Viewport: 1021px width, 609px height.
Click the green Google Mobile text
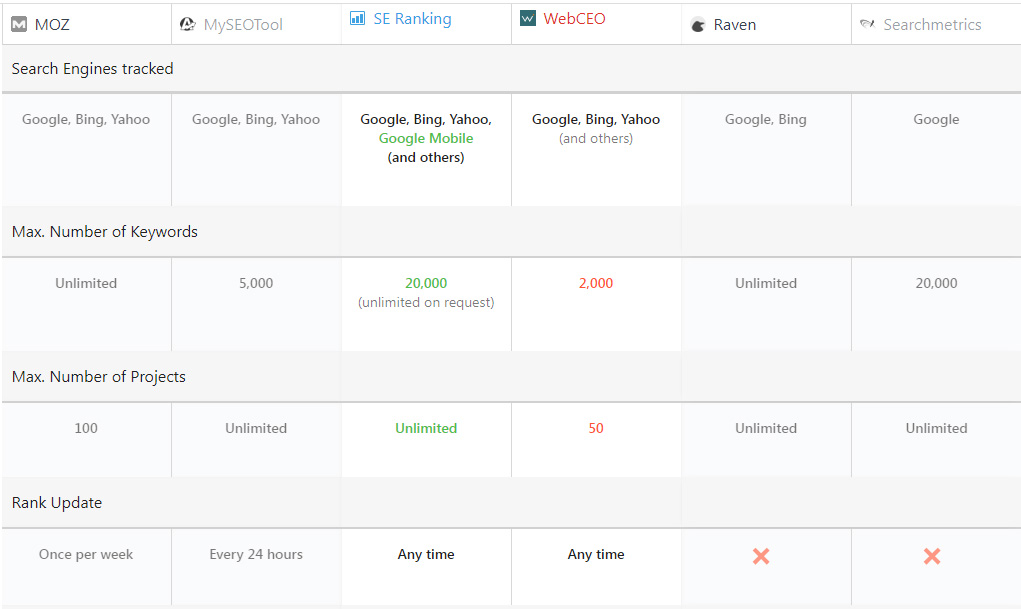coord(426,138)
